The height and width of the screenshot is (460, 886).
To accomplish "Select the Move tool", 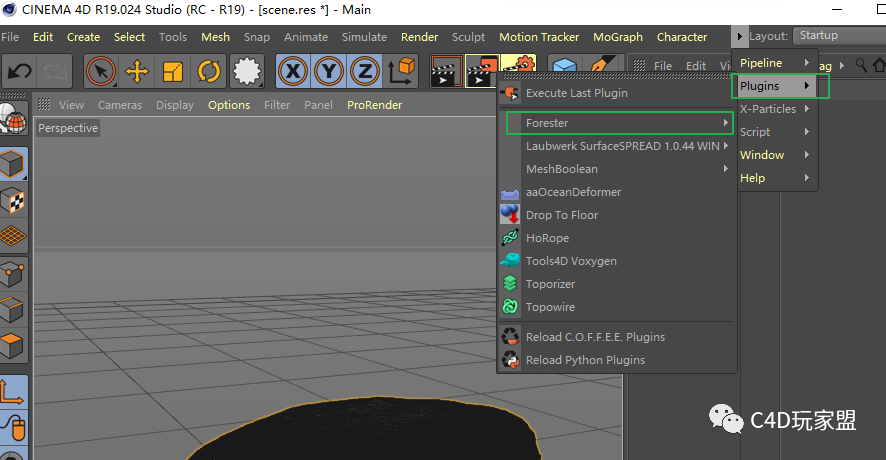I will pos(136,72).
